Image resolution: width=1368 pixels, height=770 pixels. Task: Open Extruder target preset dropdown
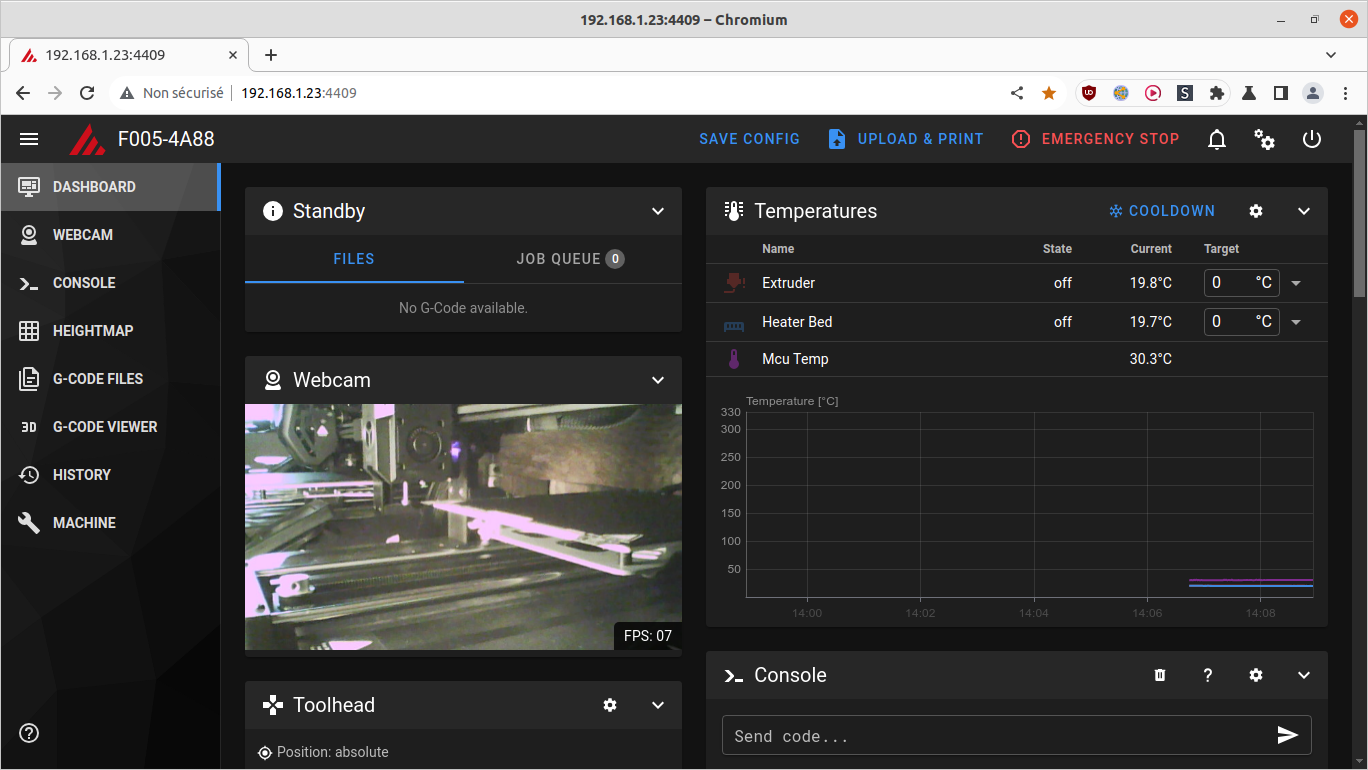click(1296, 283)
